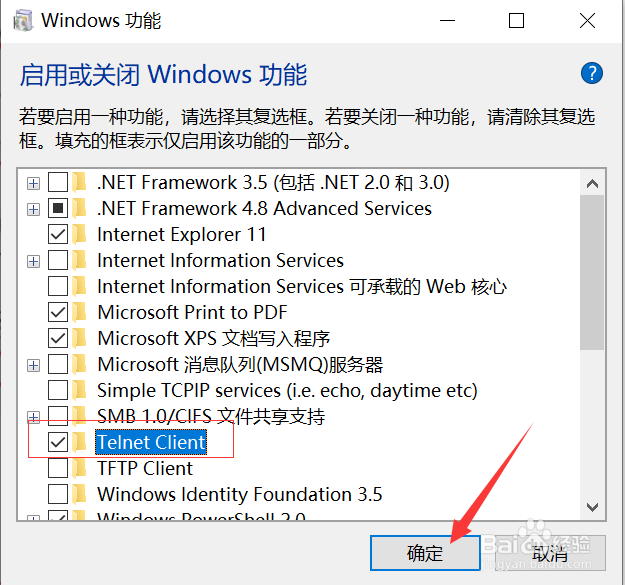Select Microsoft XPS 文档写入程序 item
The width and height of the screenshot is (625, 585).
tap(213, 339)
